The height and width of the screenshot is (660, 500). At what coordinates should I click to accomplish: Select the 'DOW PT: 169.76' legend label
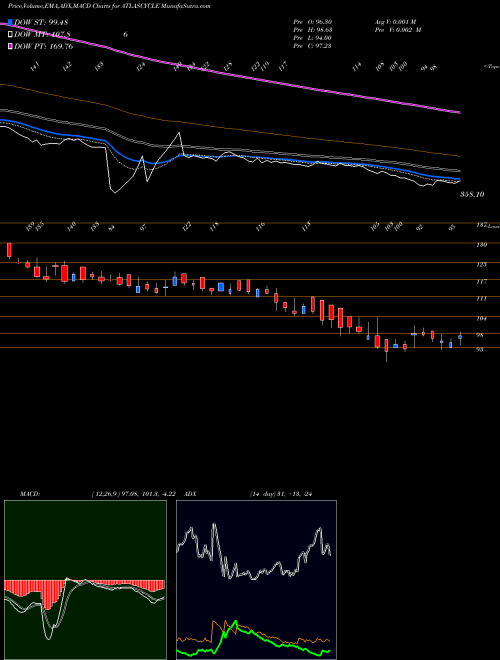point(43,46)
